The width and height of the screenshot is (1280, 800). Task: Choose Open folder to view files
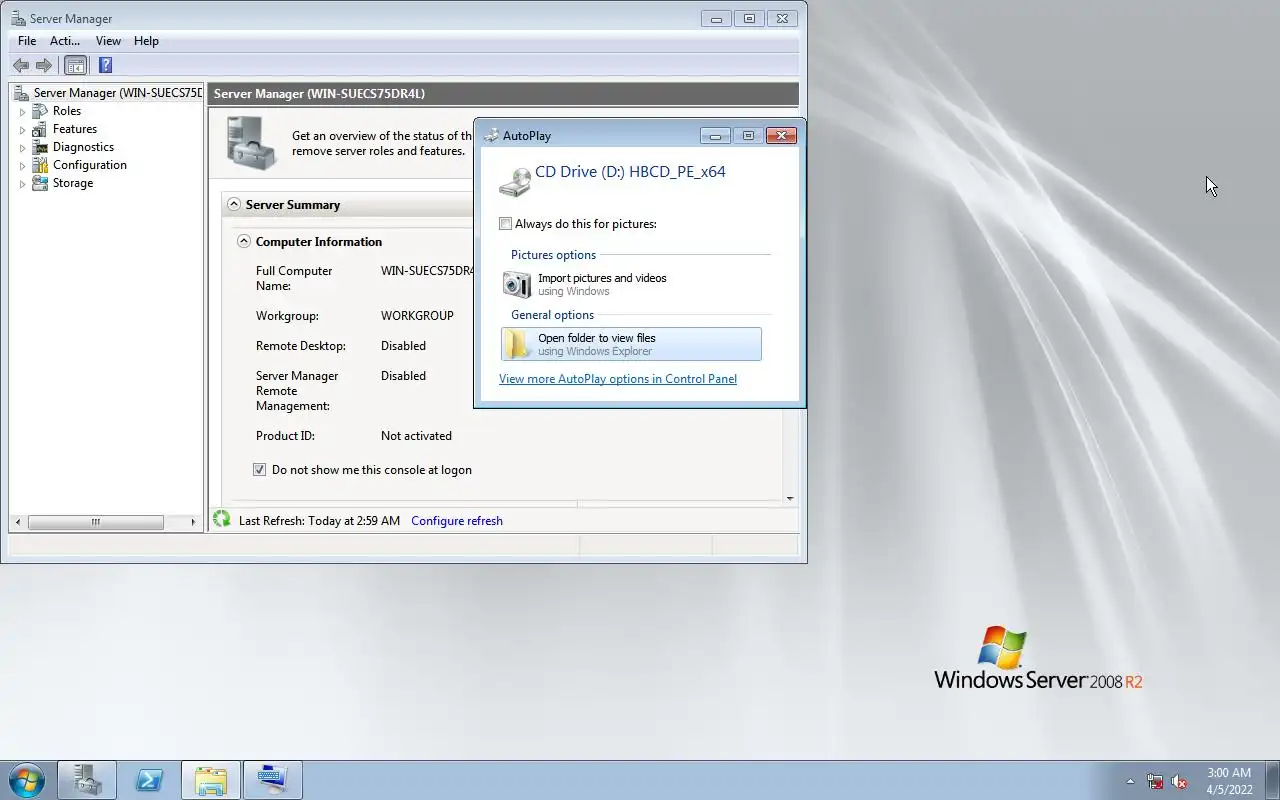(631, 344)
